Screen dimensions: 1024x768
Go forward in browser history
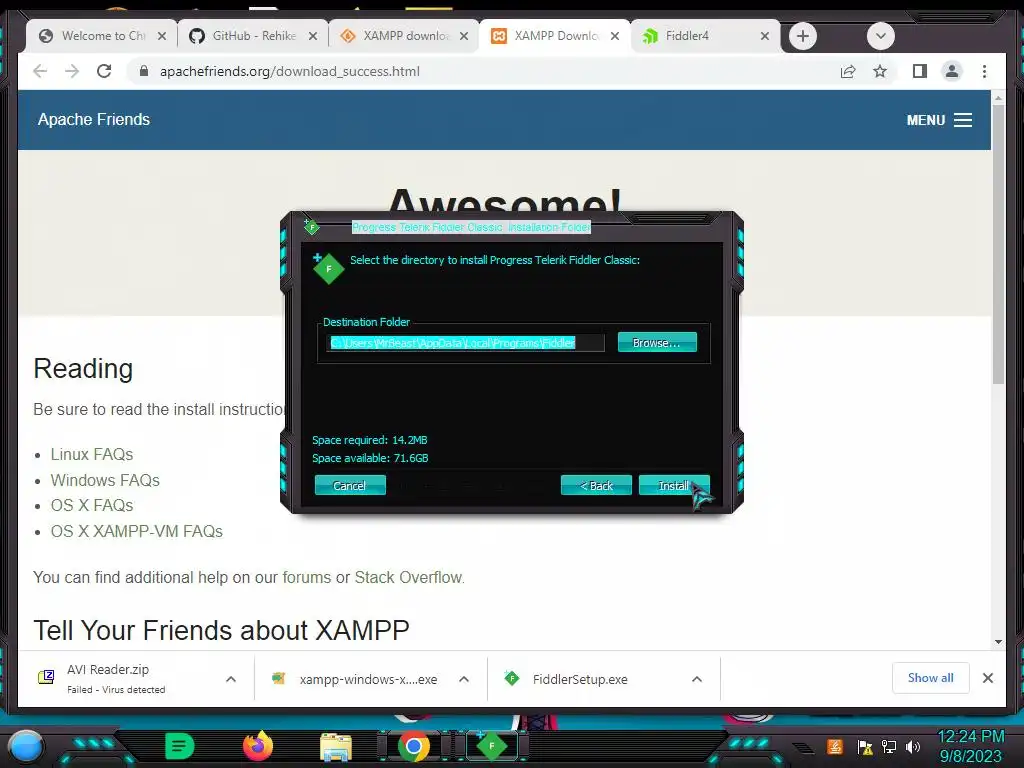72,71
